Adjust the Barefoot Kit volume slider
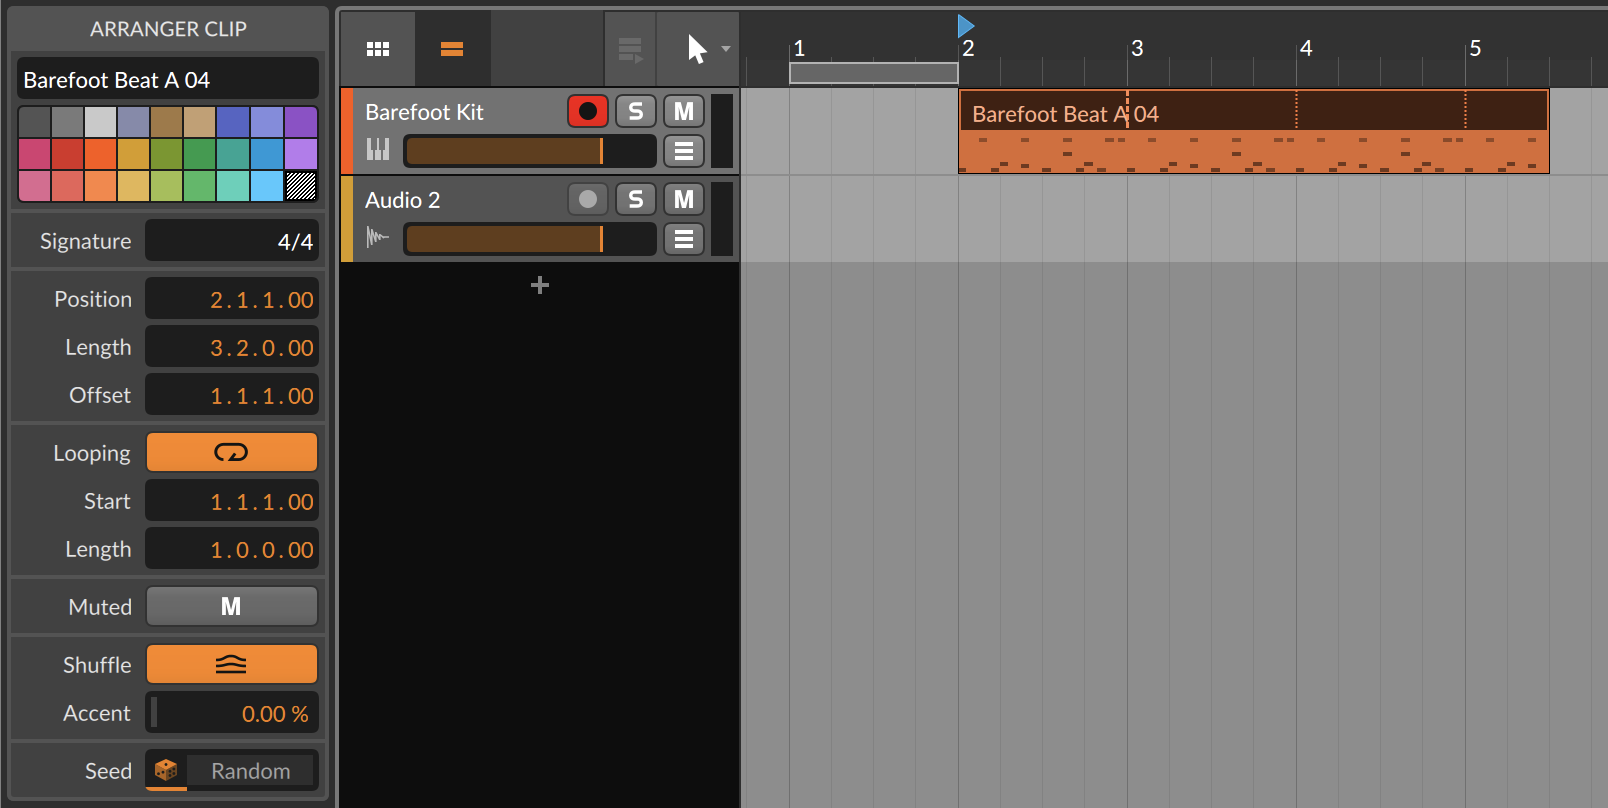1608x808 pixels. [529, 151]
